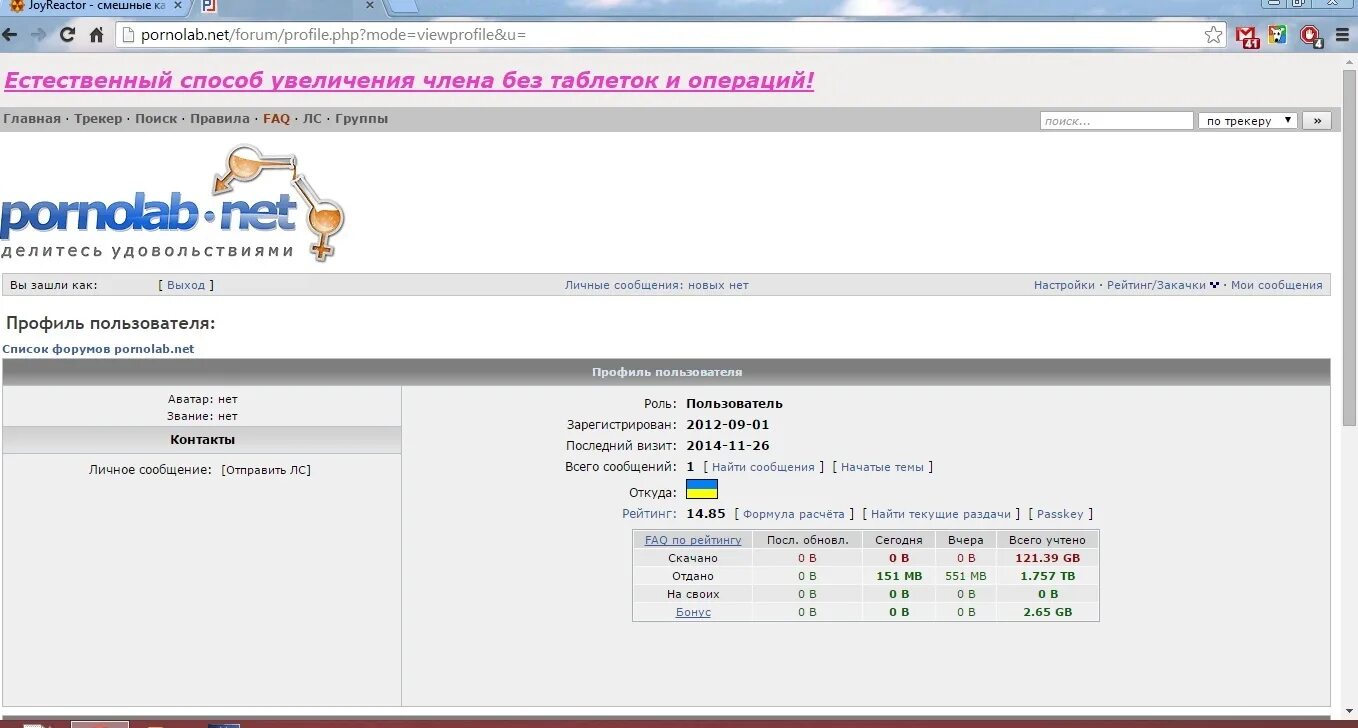Screen dimensions: 1358x728
Task: Open the Формула расчёта link
Action: pyautogui.click(x=794, y=514)
